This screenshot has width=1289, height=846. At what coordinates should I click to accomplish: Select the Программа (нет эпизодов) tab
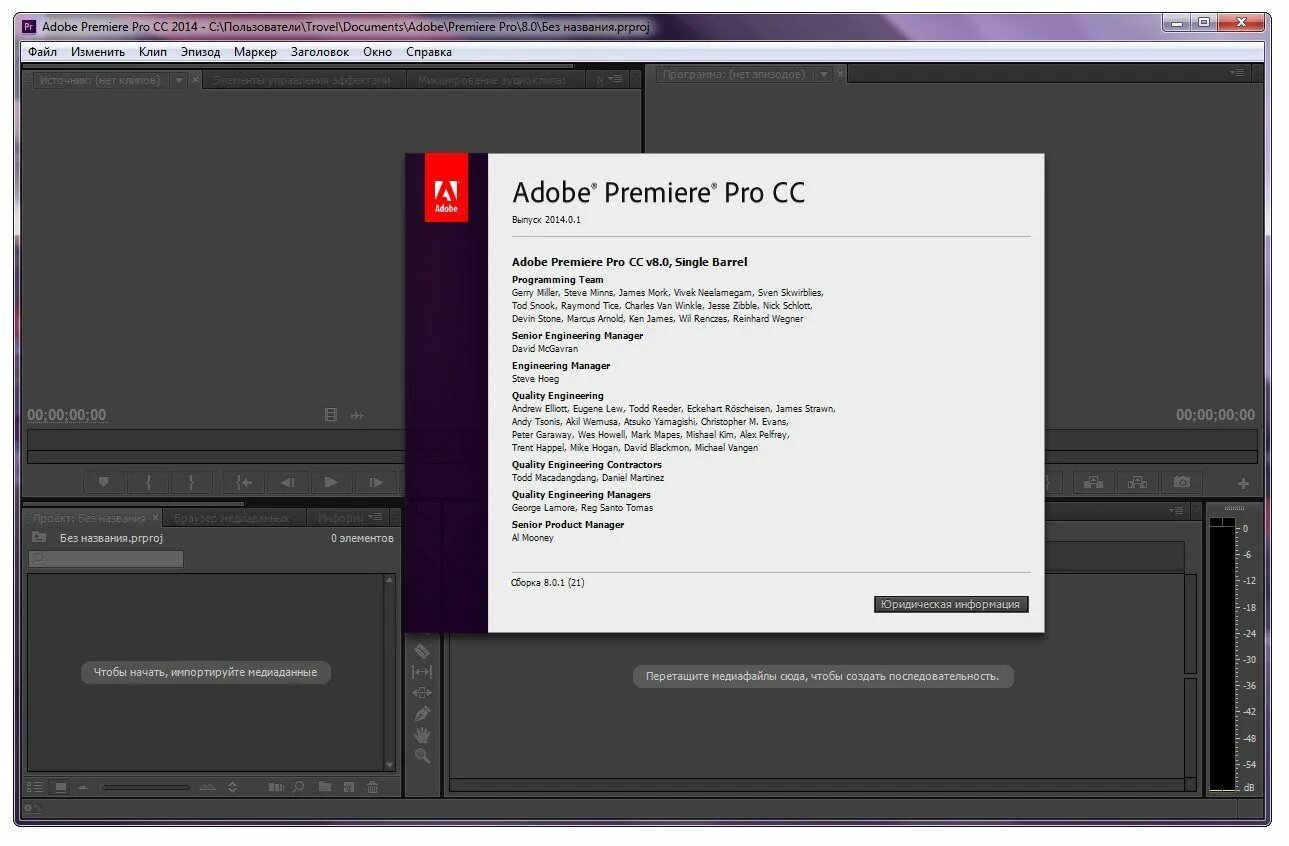click(x=734, y=74)
